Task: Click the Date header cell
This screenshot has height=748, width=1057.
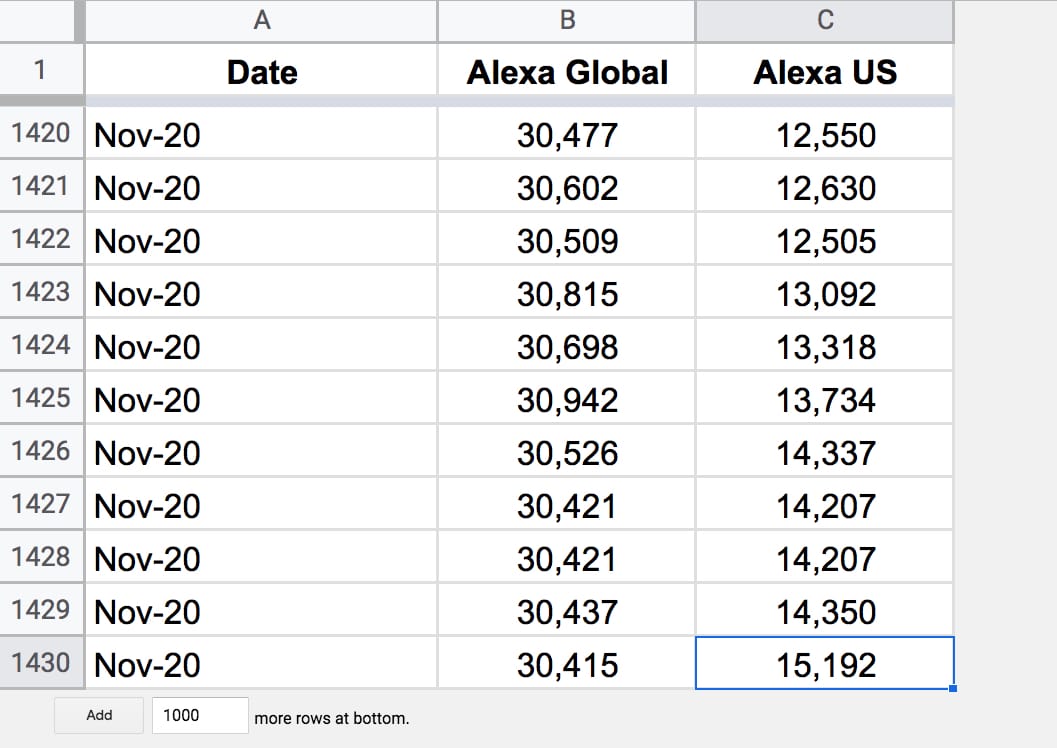Action: click(261, 70)
